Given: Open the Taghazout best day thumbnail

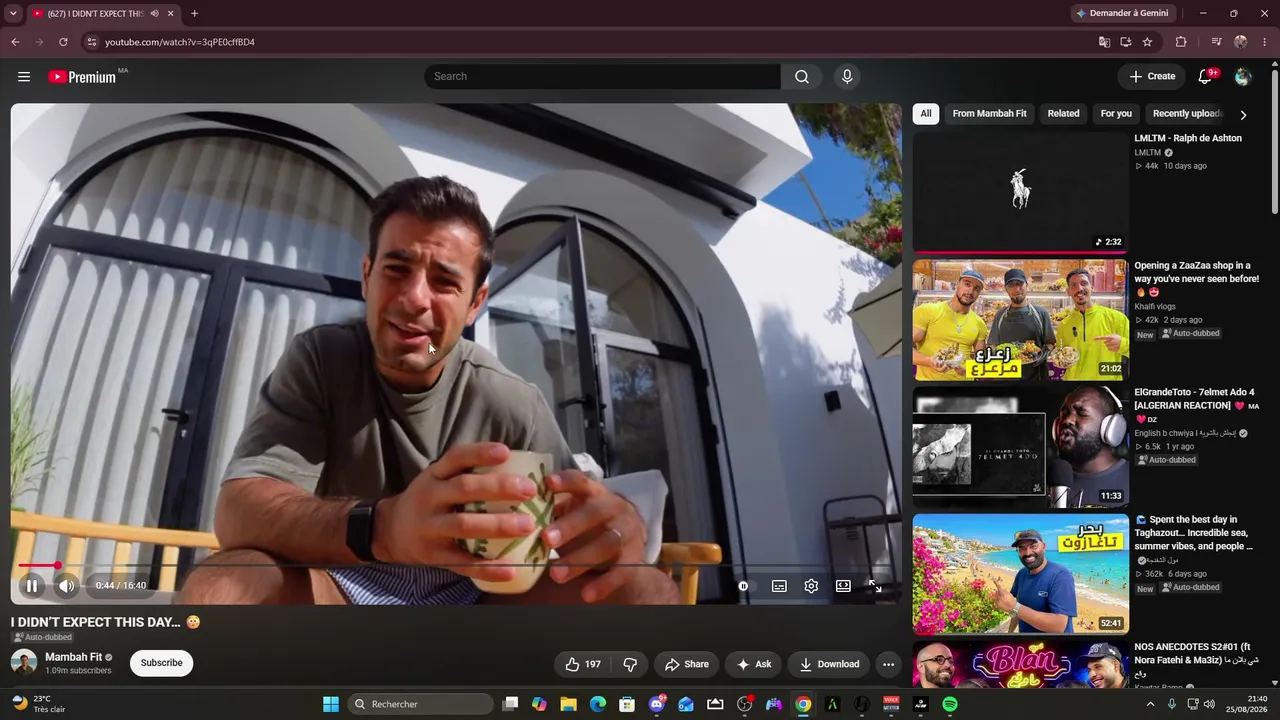Looking at the screenshot, I should pyautogui.click(x=1020, y=574).
